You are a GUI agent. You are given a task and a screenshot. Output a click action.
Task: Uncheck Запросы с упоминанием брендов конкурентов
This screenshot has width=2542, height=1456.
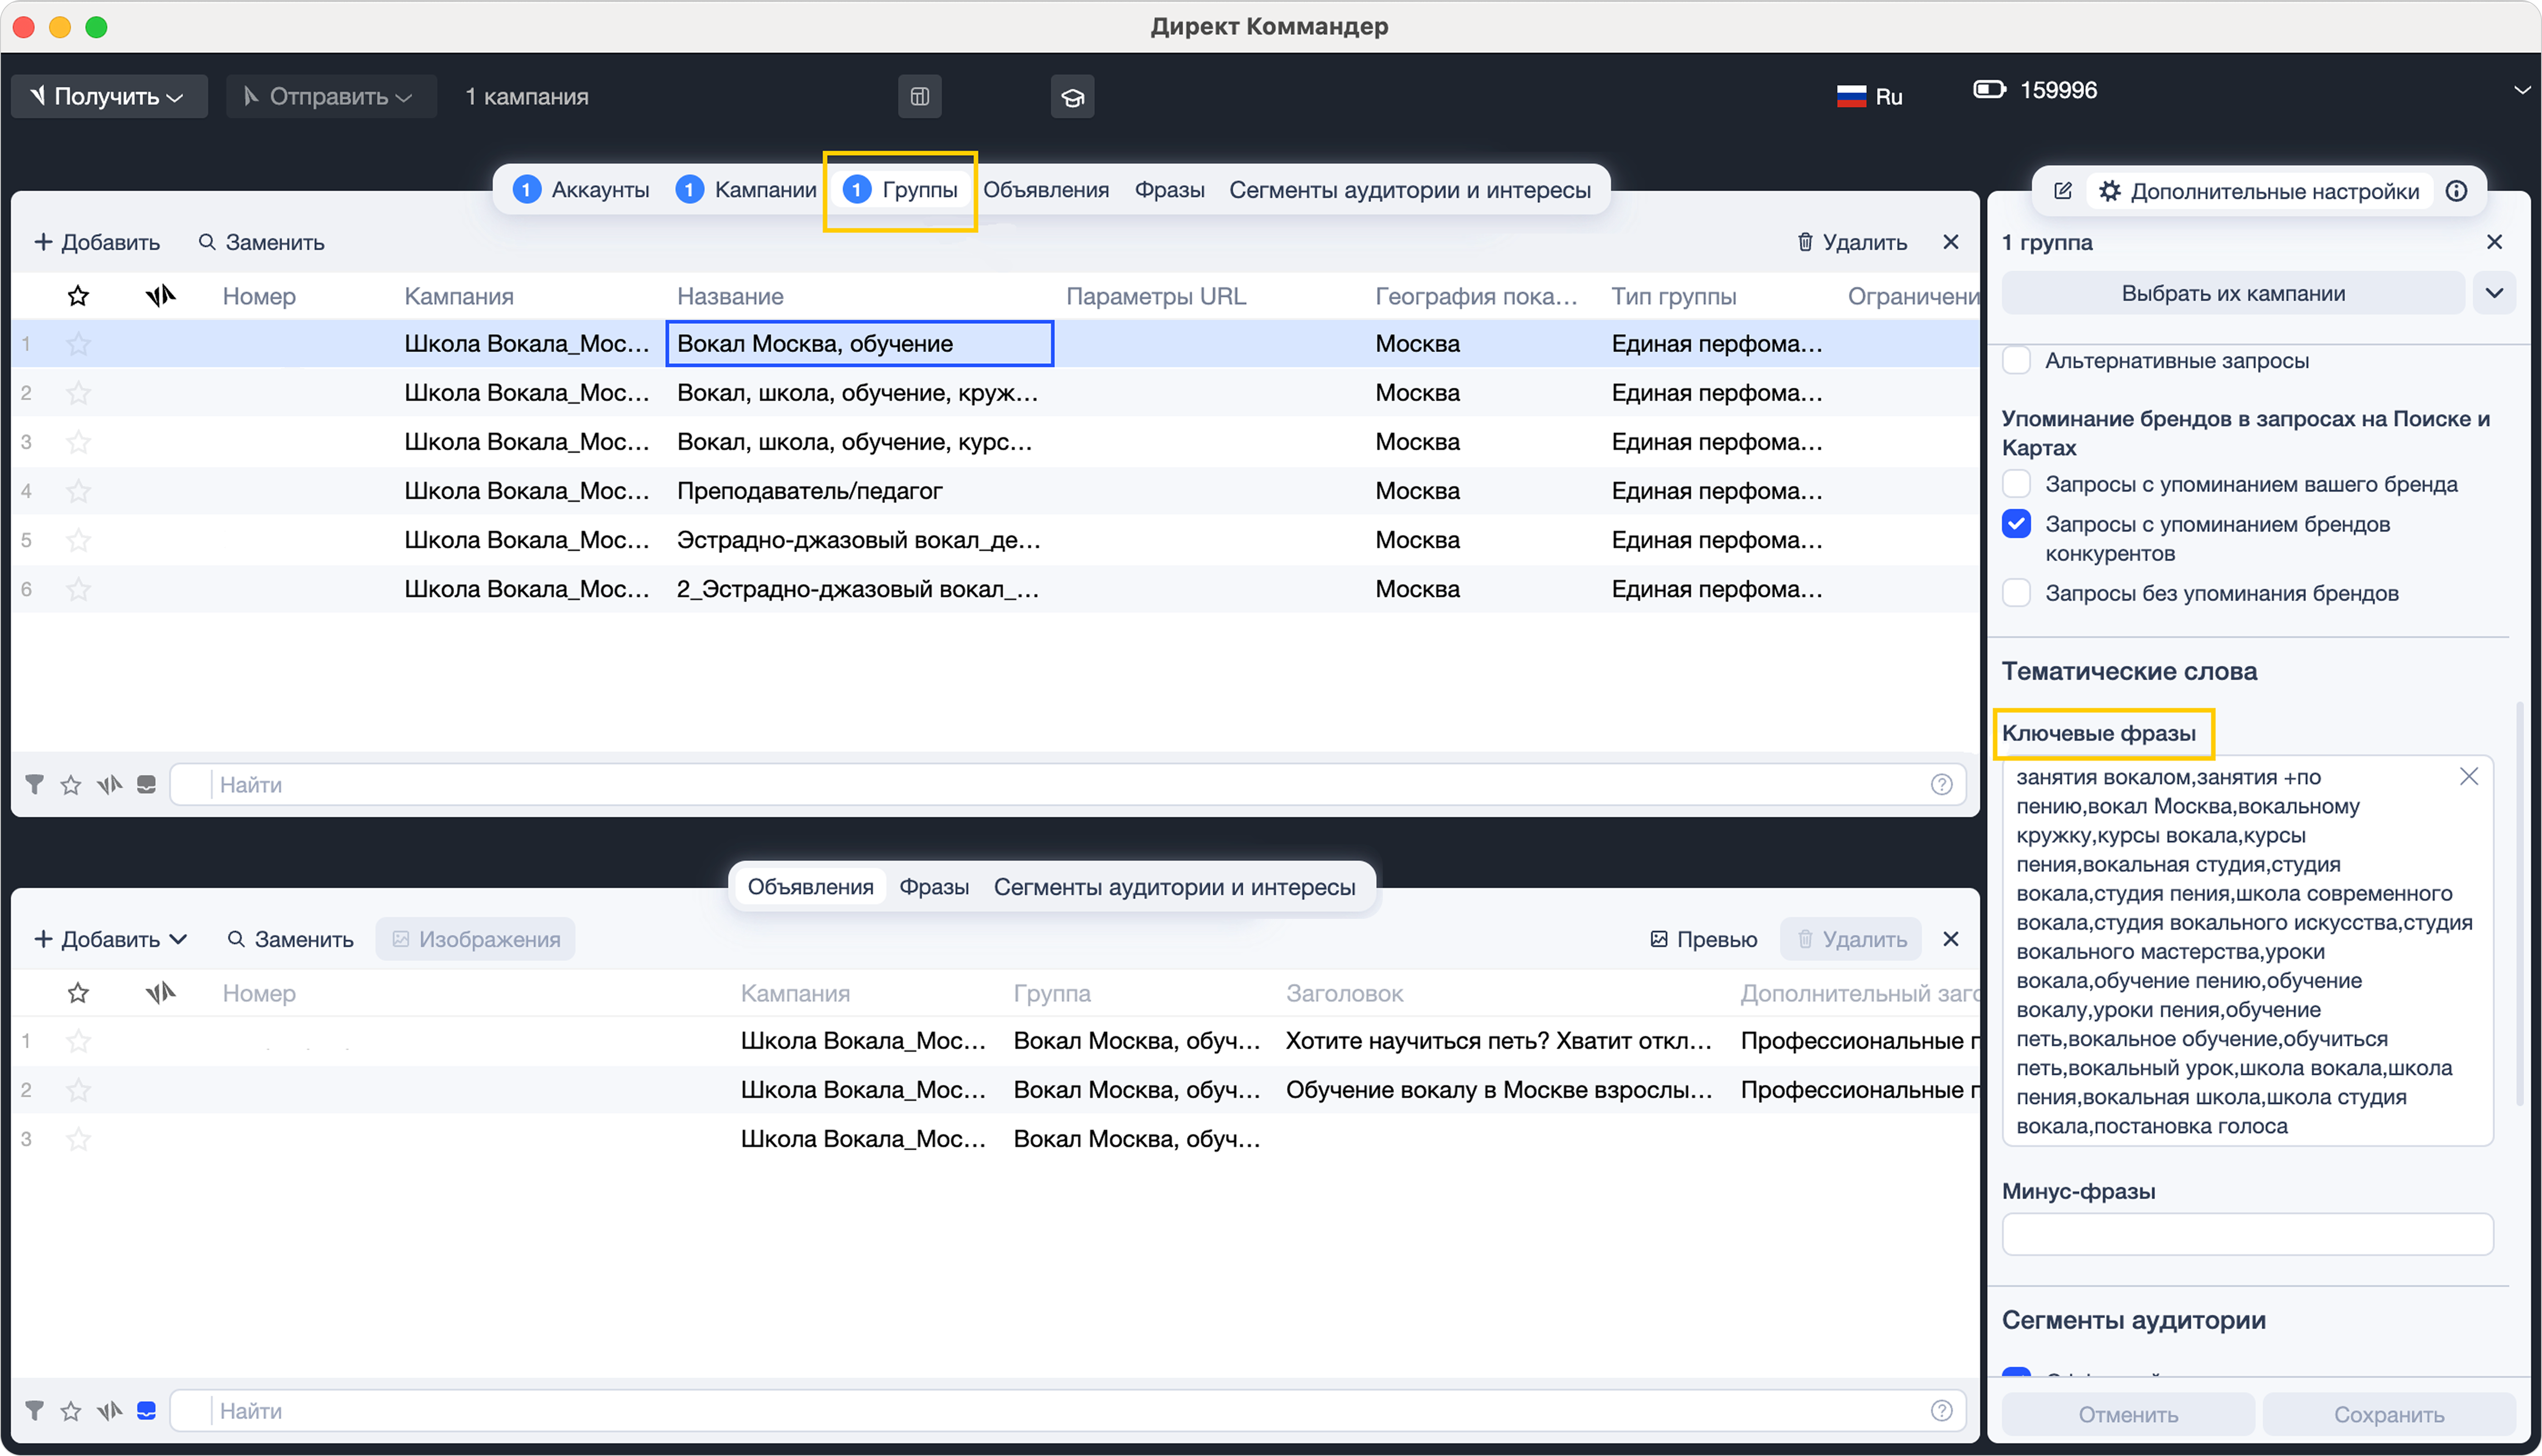(x=2016, y=524)
